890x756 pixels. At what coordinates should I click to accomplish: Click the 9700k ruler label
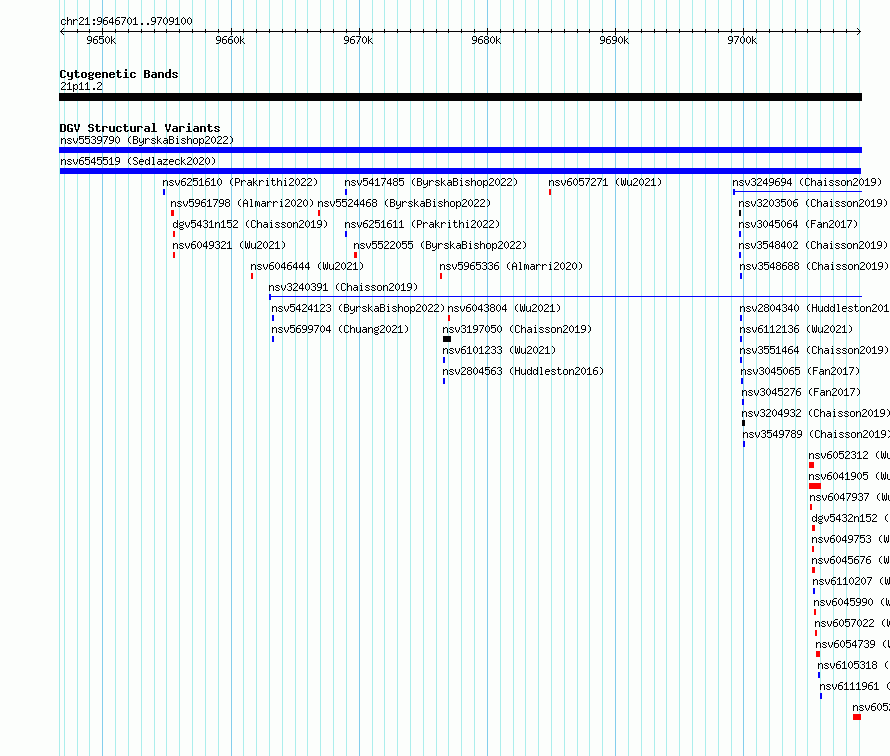742,40
